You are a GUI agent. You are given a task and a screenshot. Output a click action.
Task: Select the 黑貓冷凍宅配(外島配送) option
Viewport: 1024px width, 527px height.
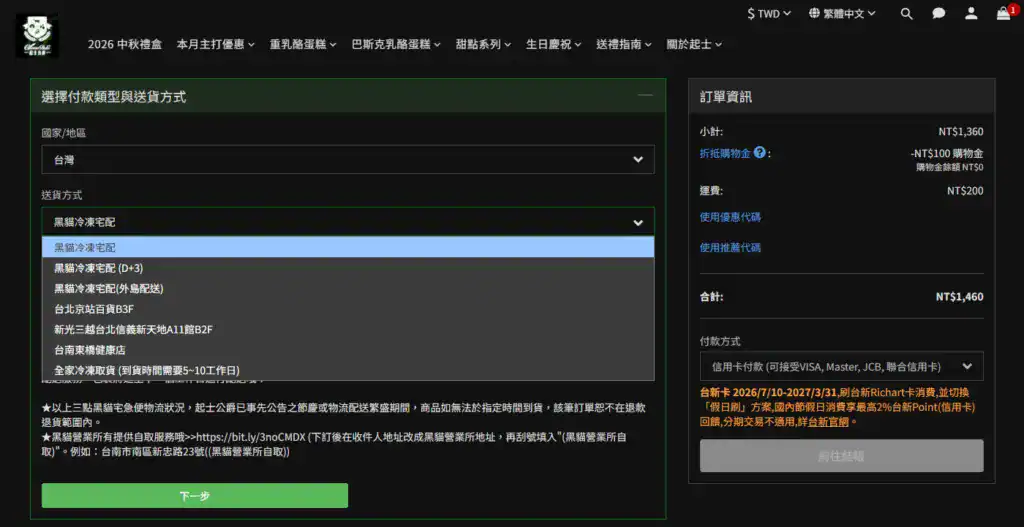347,288
